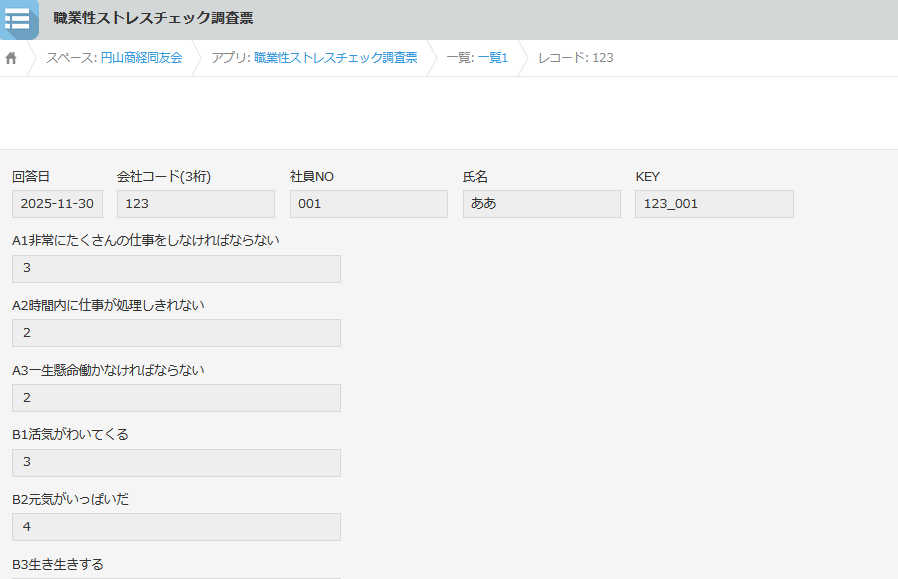The image size is (898, 579).
Task: Select the 会社コード(3桁) field
Action: pyautogui.click(x=195, y=204)
